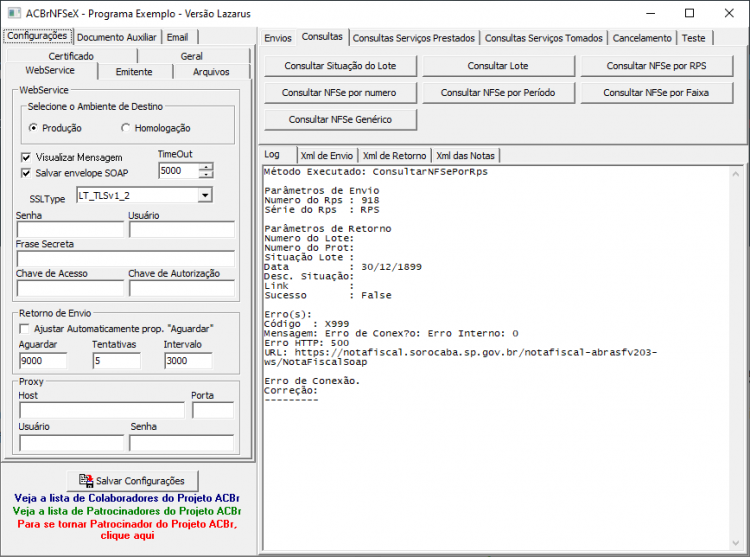This screenshot has width=750, height=557.
Task: Focus the Proxy Usuário field
Action: point(71,443)
